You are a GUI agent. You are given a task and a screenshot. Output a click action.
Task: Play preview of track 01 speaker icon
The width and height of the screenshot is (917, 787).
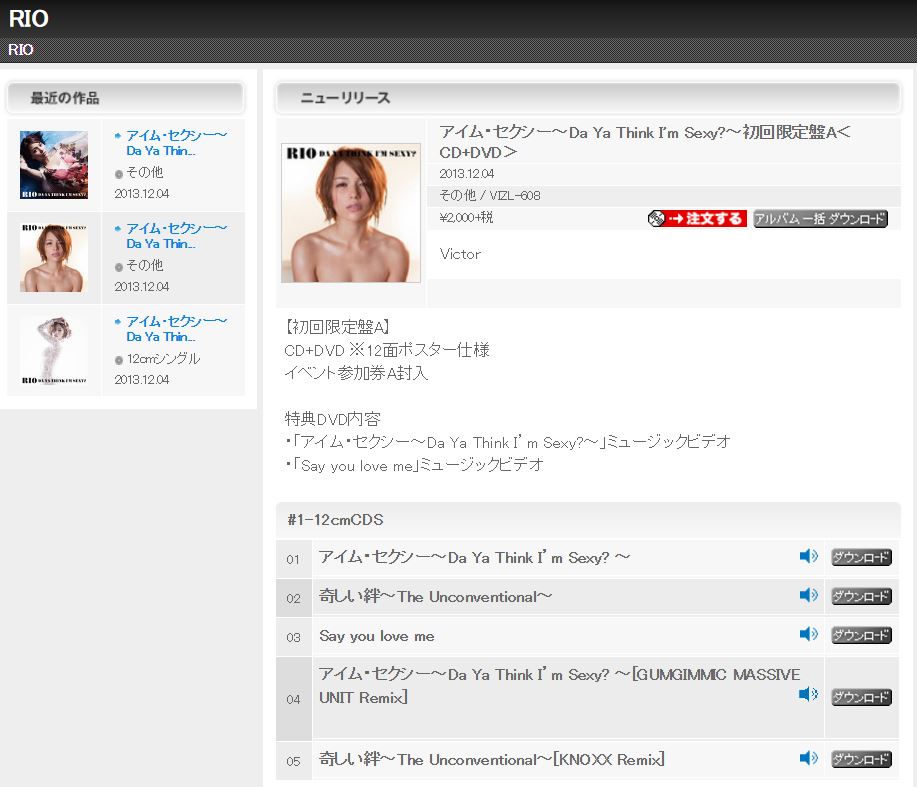tap(808, 557)
